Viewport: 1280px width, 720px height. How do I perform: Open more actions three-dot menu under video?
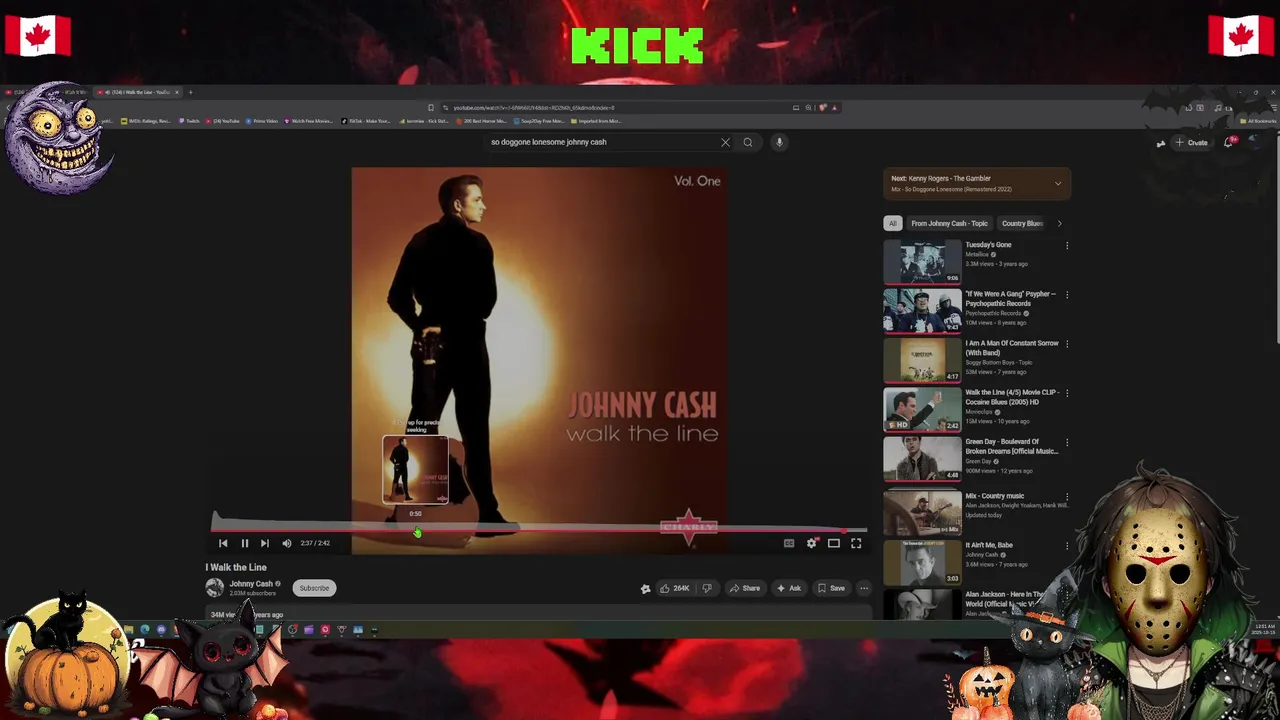point(864,588)
